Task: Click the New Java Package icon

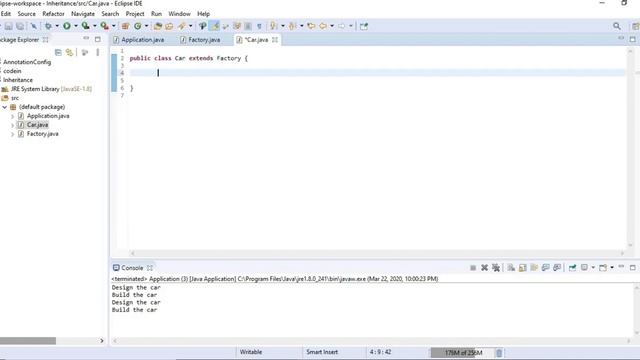Action: 126,26
